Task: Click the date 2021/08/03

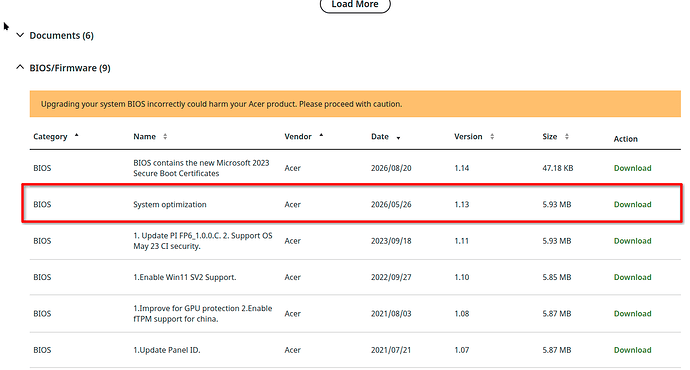Action: (391, 314)
